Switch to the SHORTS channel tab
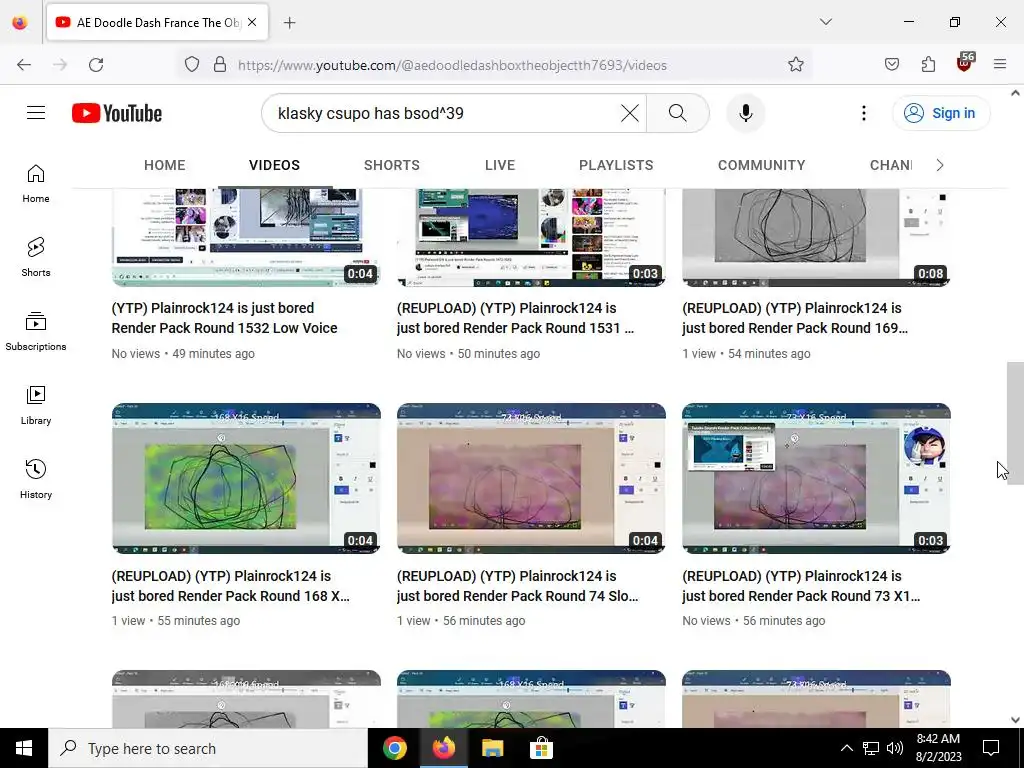The image size is (1024, 768). 392,165
